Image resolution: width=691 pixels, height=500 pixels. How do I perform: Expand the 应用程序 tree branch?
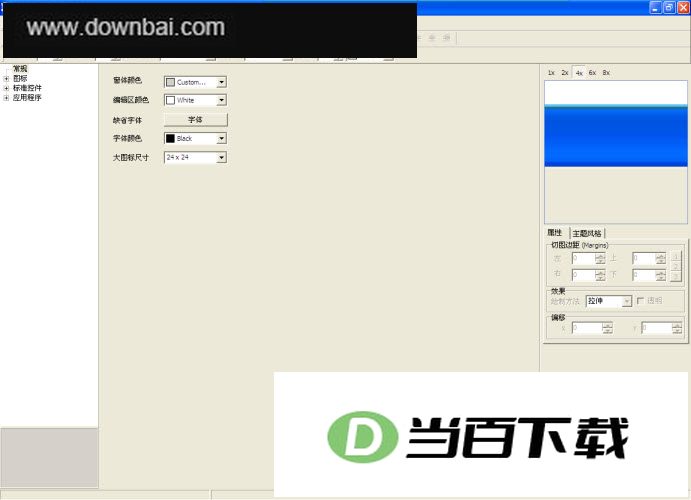point(6,98)
